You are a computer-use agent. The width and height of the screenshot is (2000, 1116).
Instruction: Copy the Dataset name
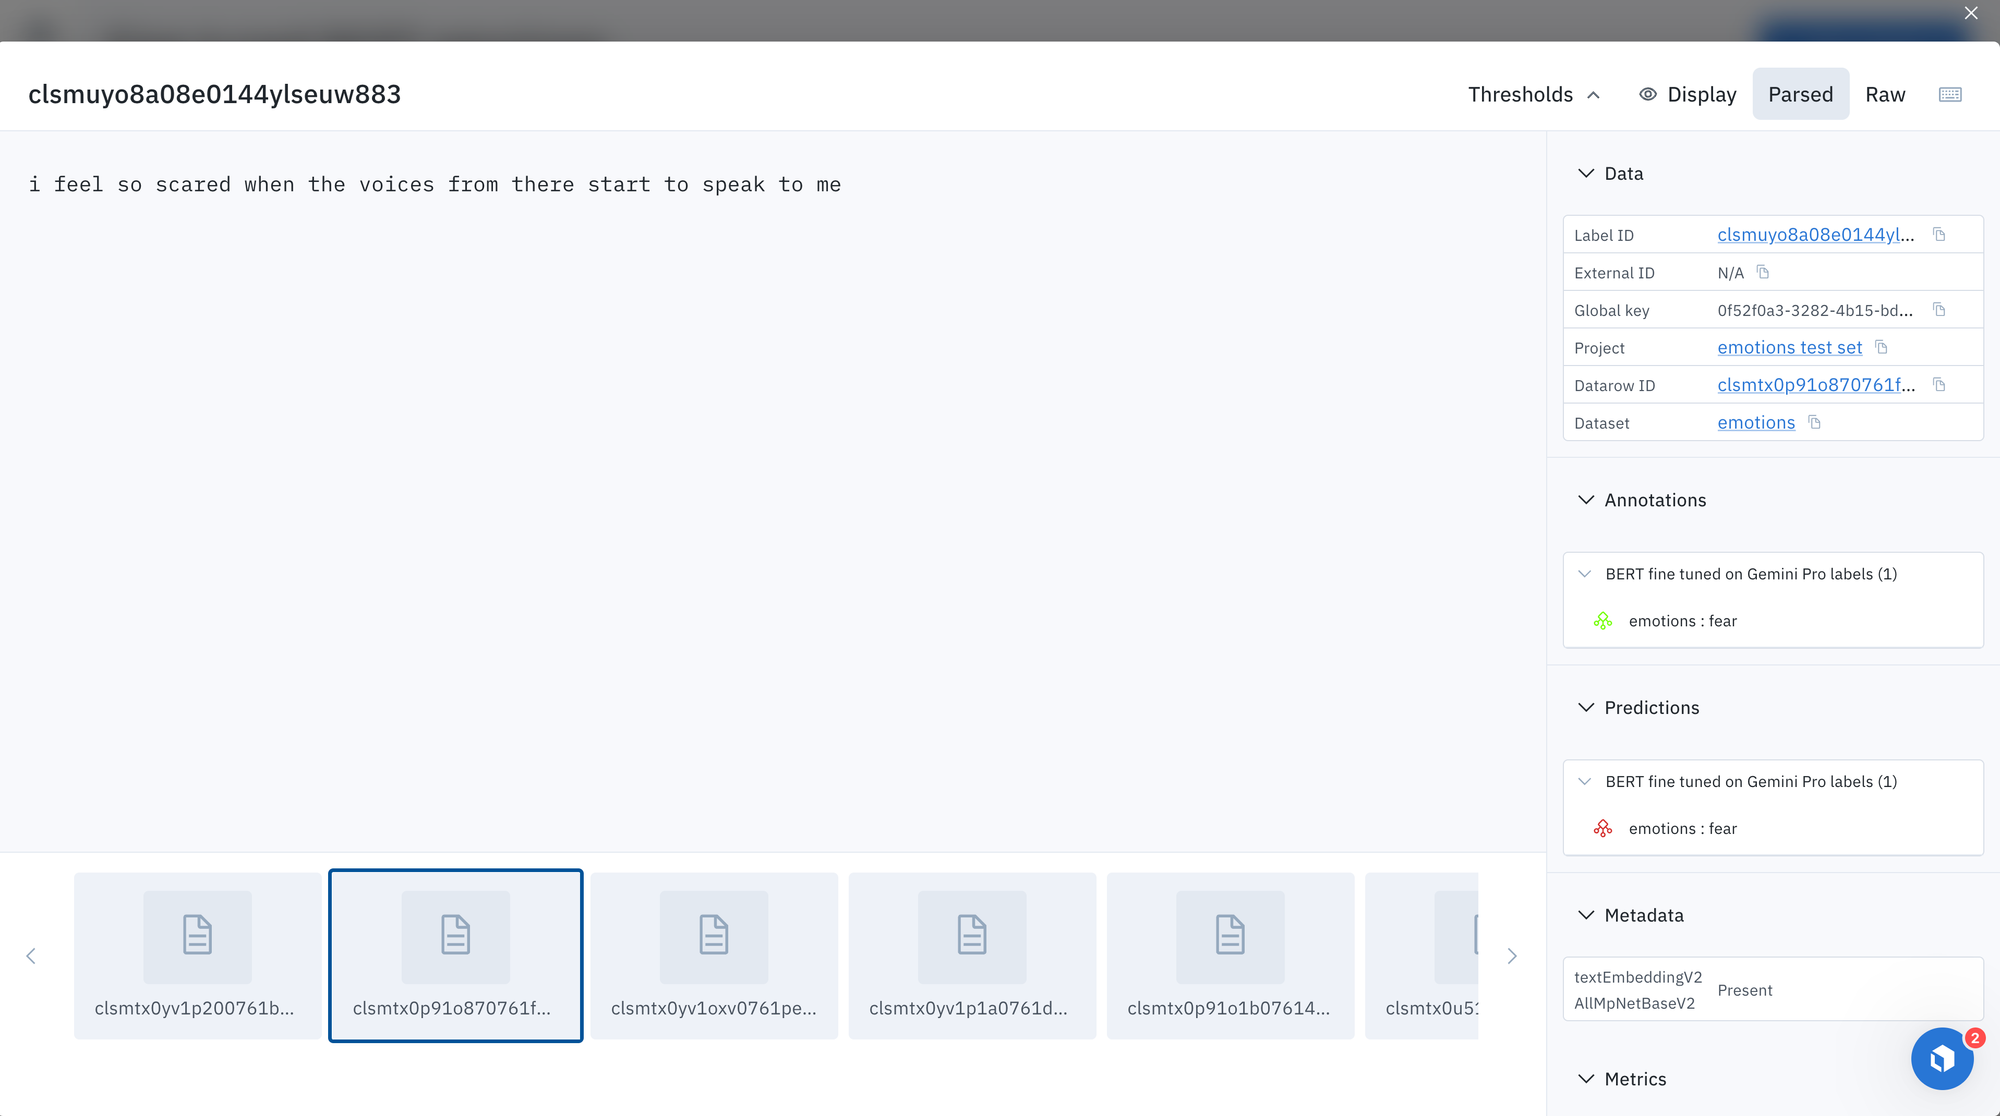pos(1814,422)
